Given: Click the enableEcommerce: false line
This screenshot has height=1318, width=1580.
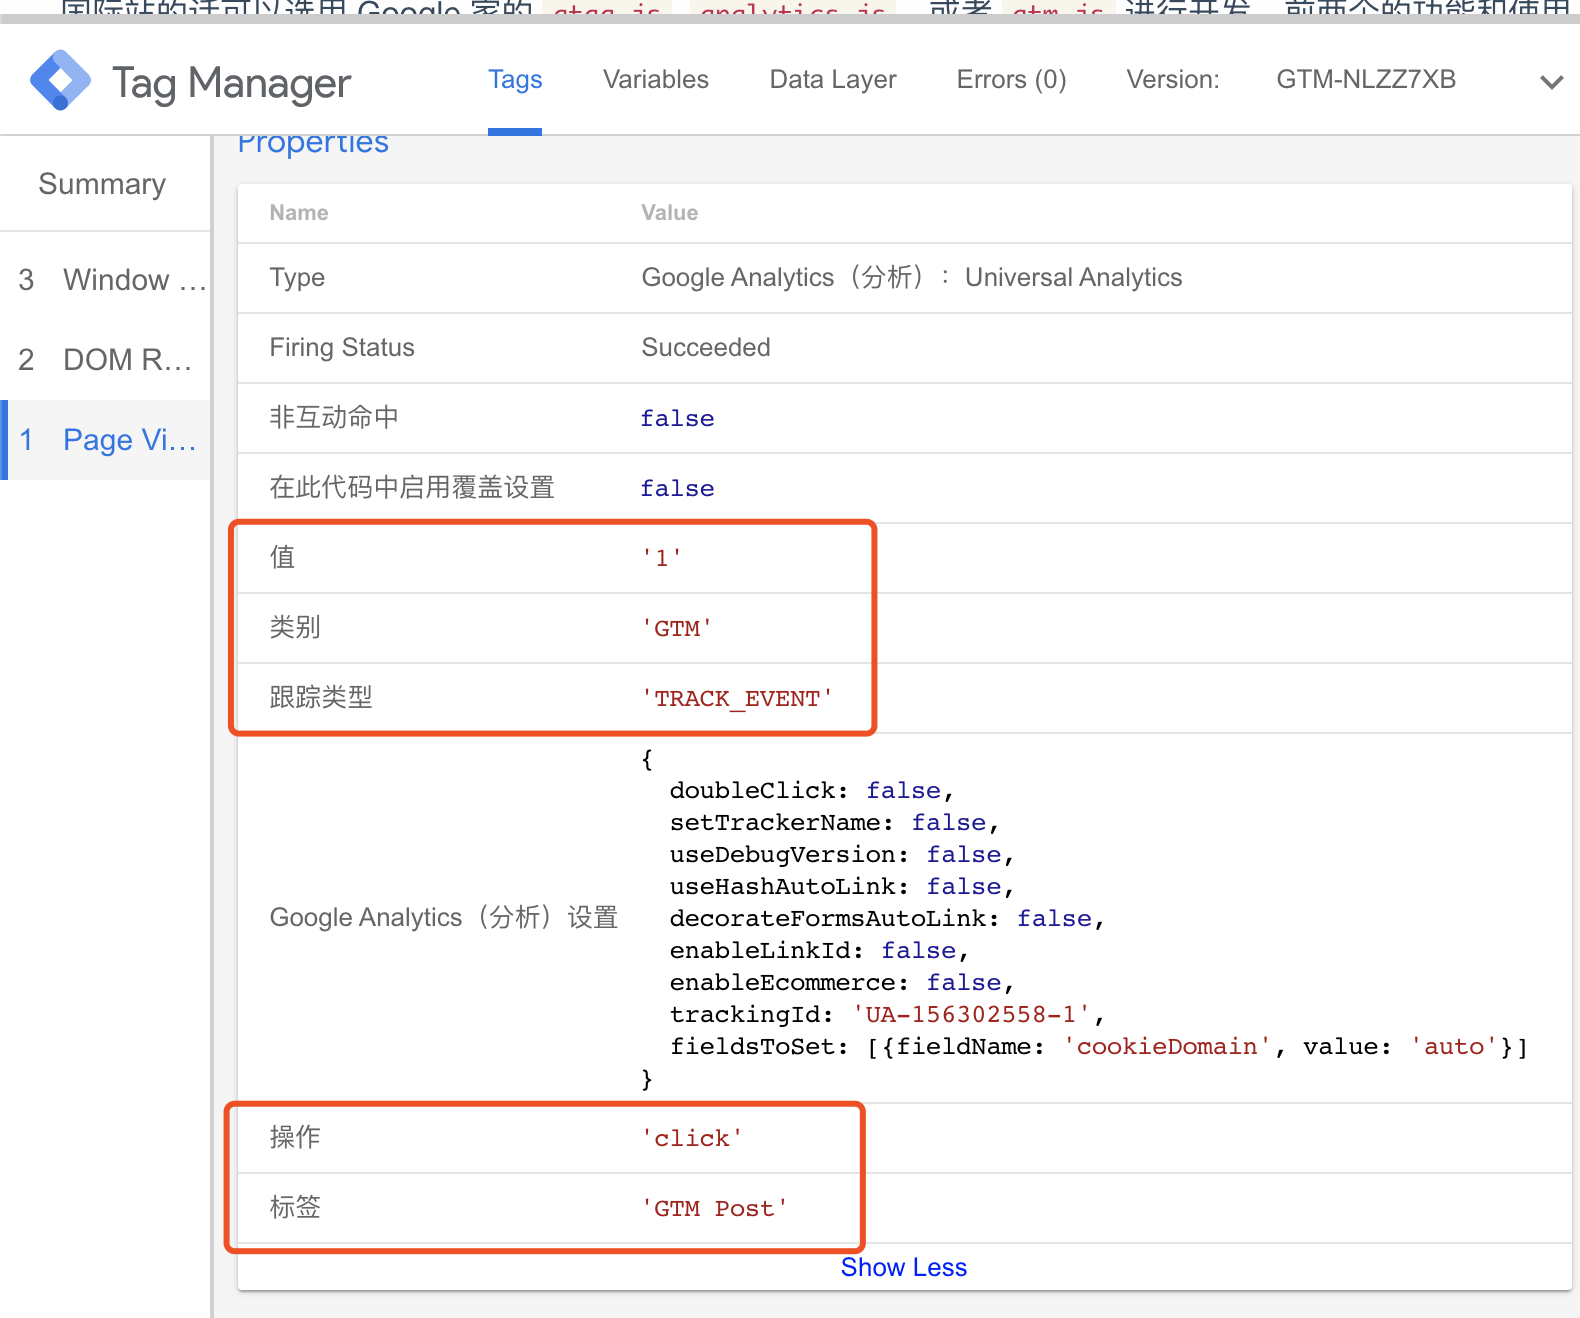Looking at the screenshot, I should (x=842, y=983).
